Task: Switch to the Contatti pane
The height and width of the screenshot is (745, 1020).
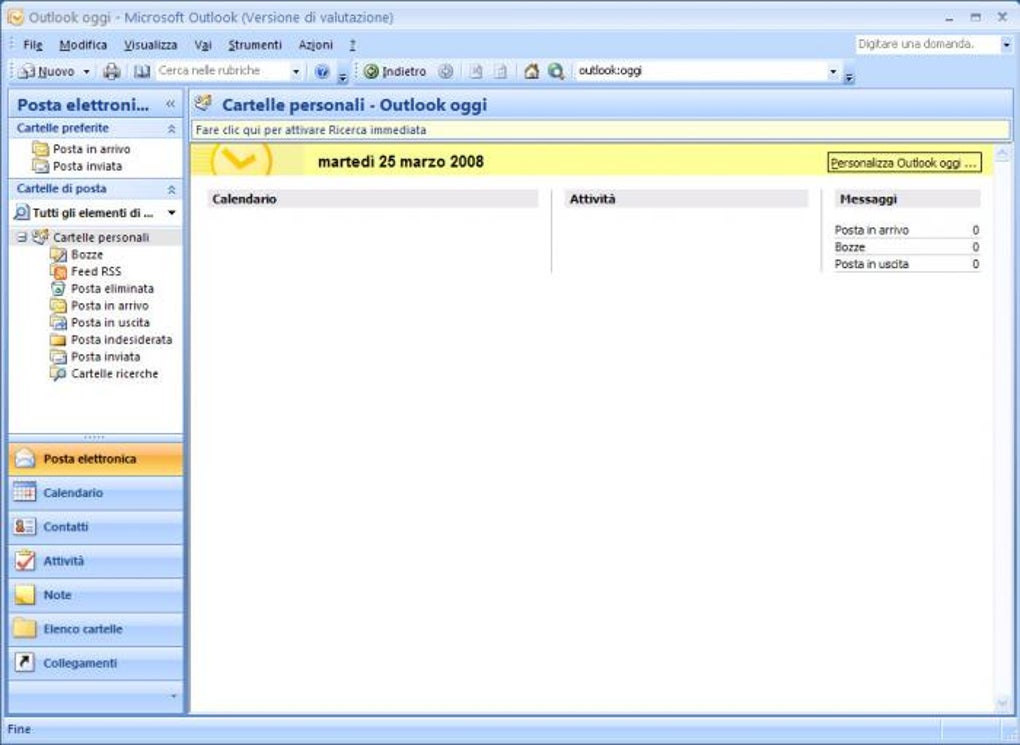Action: coord(96,527)
